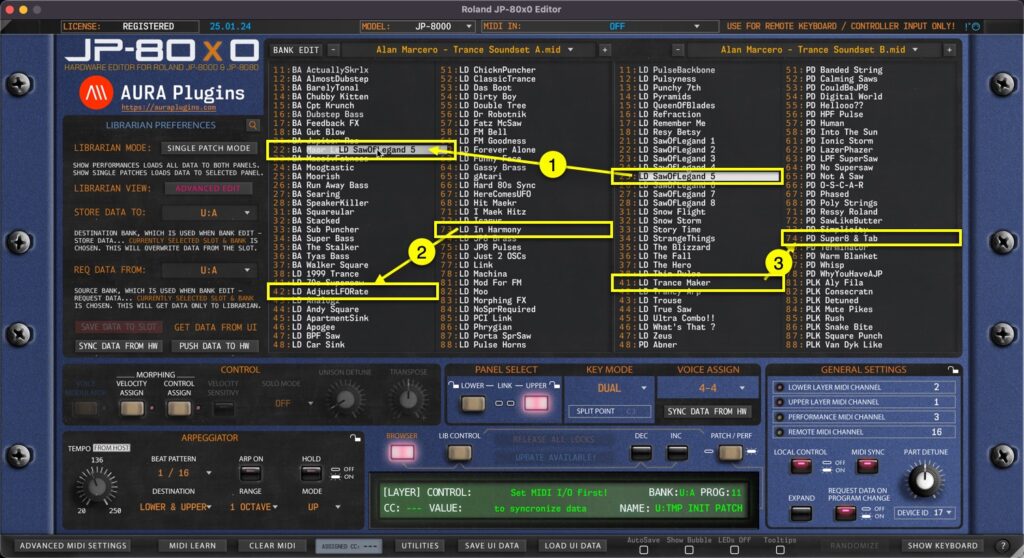Open the auraplugins.com link
This screenshot has width=1024, height=558.
168,107
